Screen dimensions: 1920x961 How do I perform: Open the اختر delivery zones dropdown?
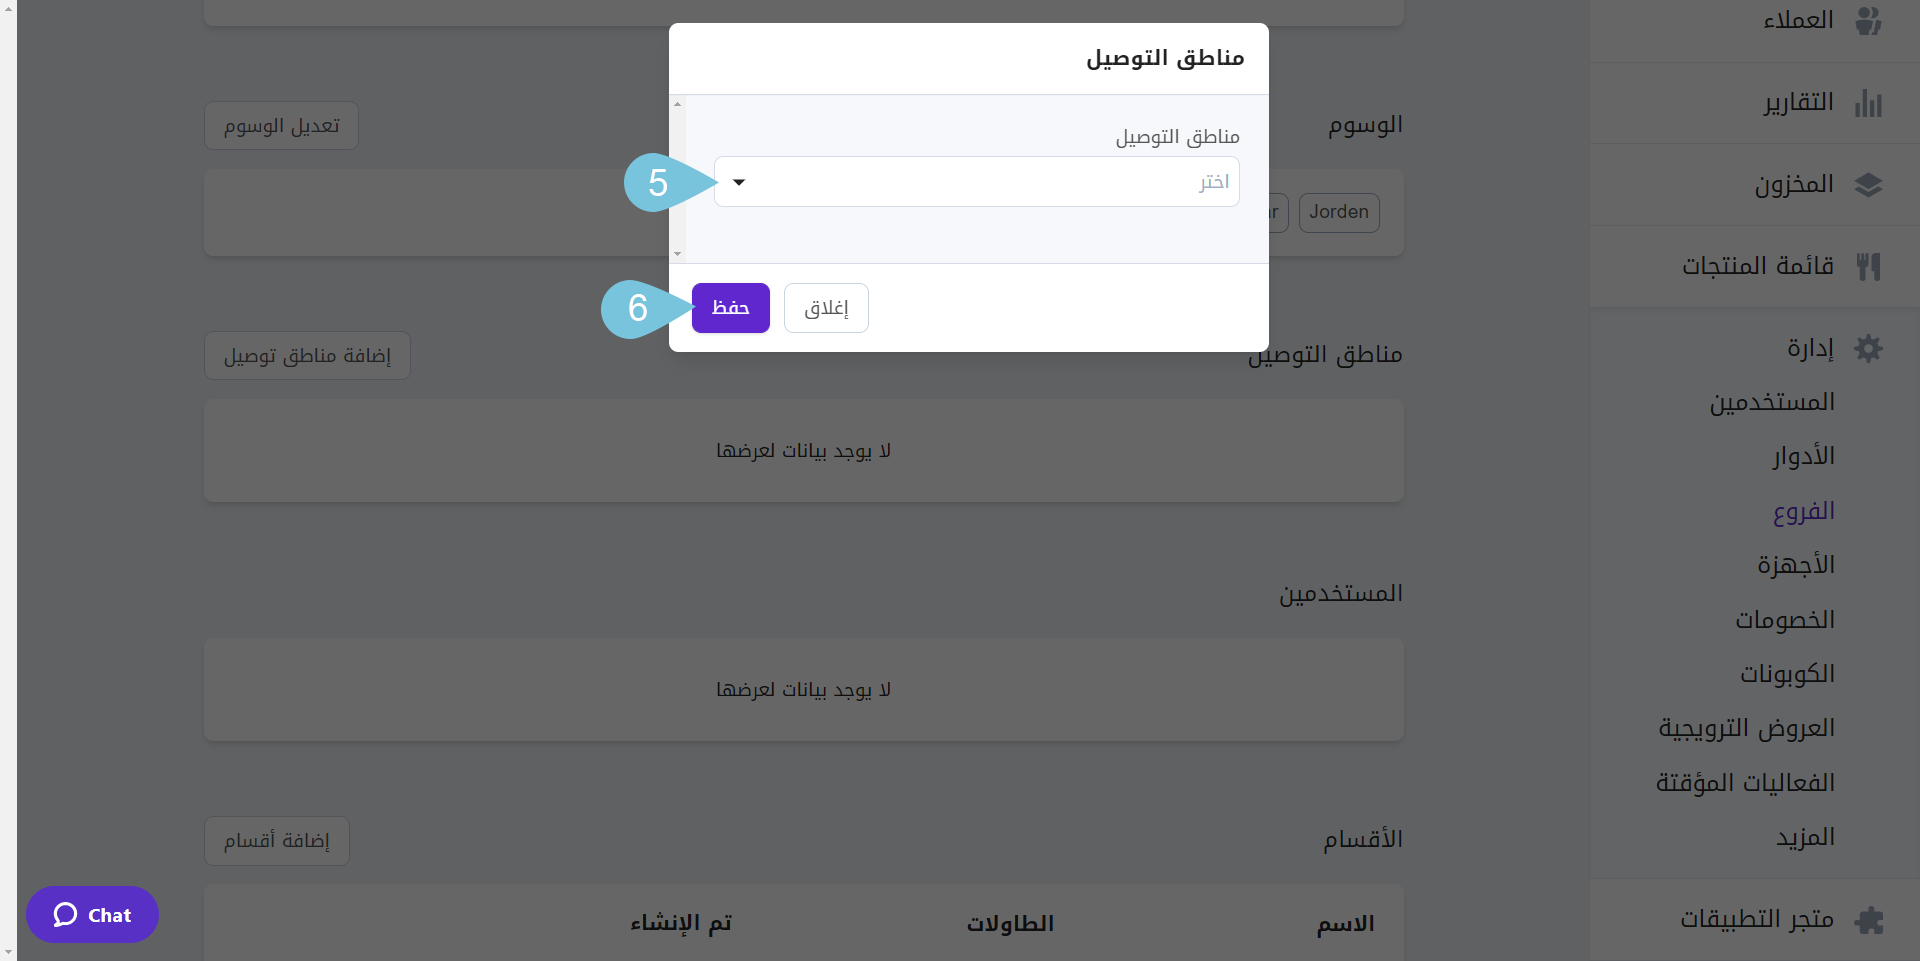tap(977, 181)
